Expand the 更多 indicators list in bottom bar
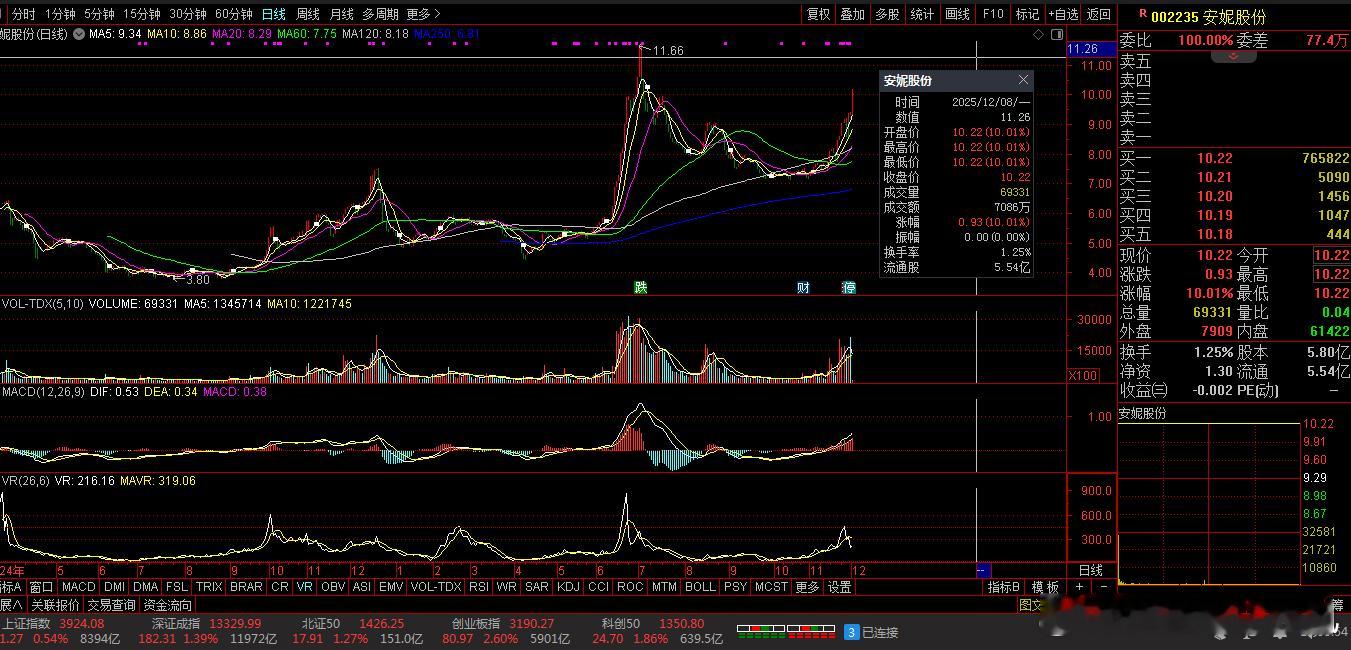 pos(807,587)
